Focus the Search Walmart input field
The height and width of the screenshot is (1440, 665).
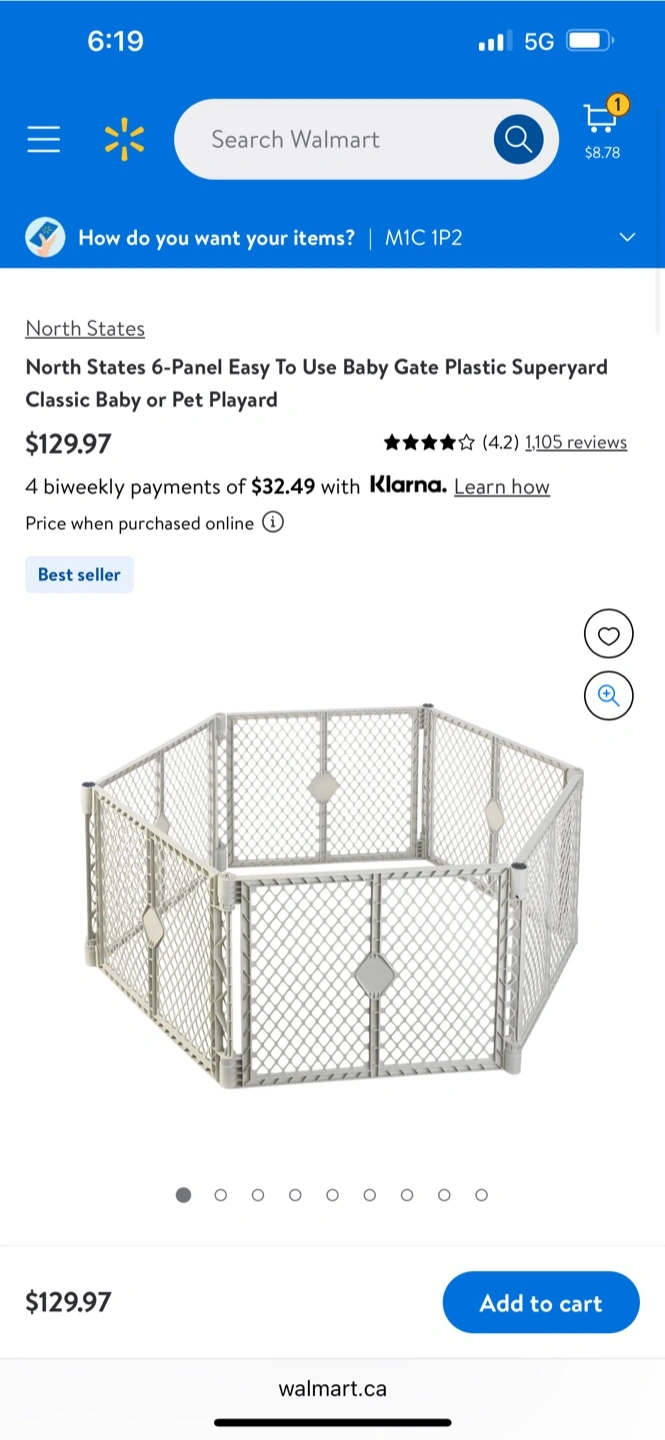click(330, 139)
